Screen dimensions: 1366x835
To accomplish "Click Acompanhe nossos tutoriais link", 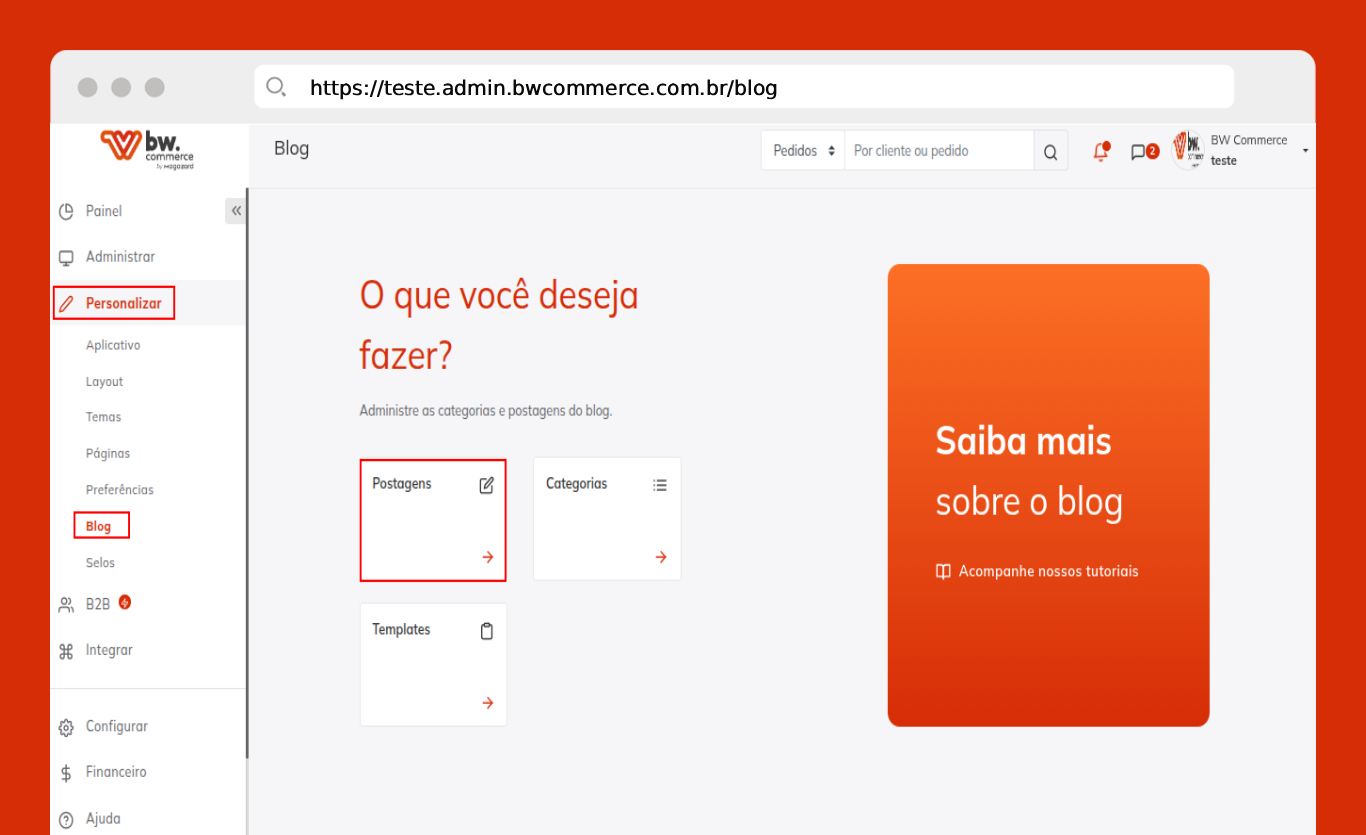I will [1047, 571].
